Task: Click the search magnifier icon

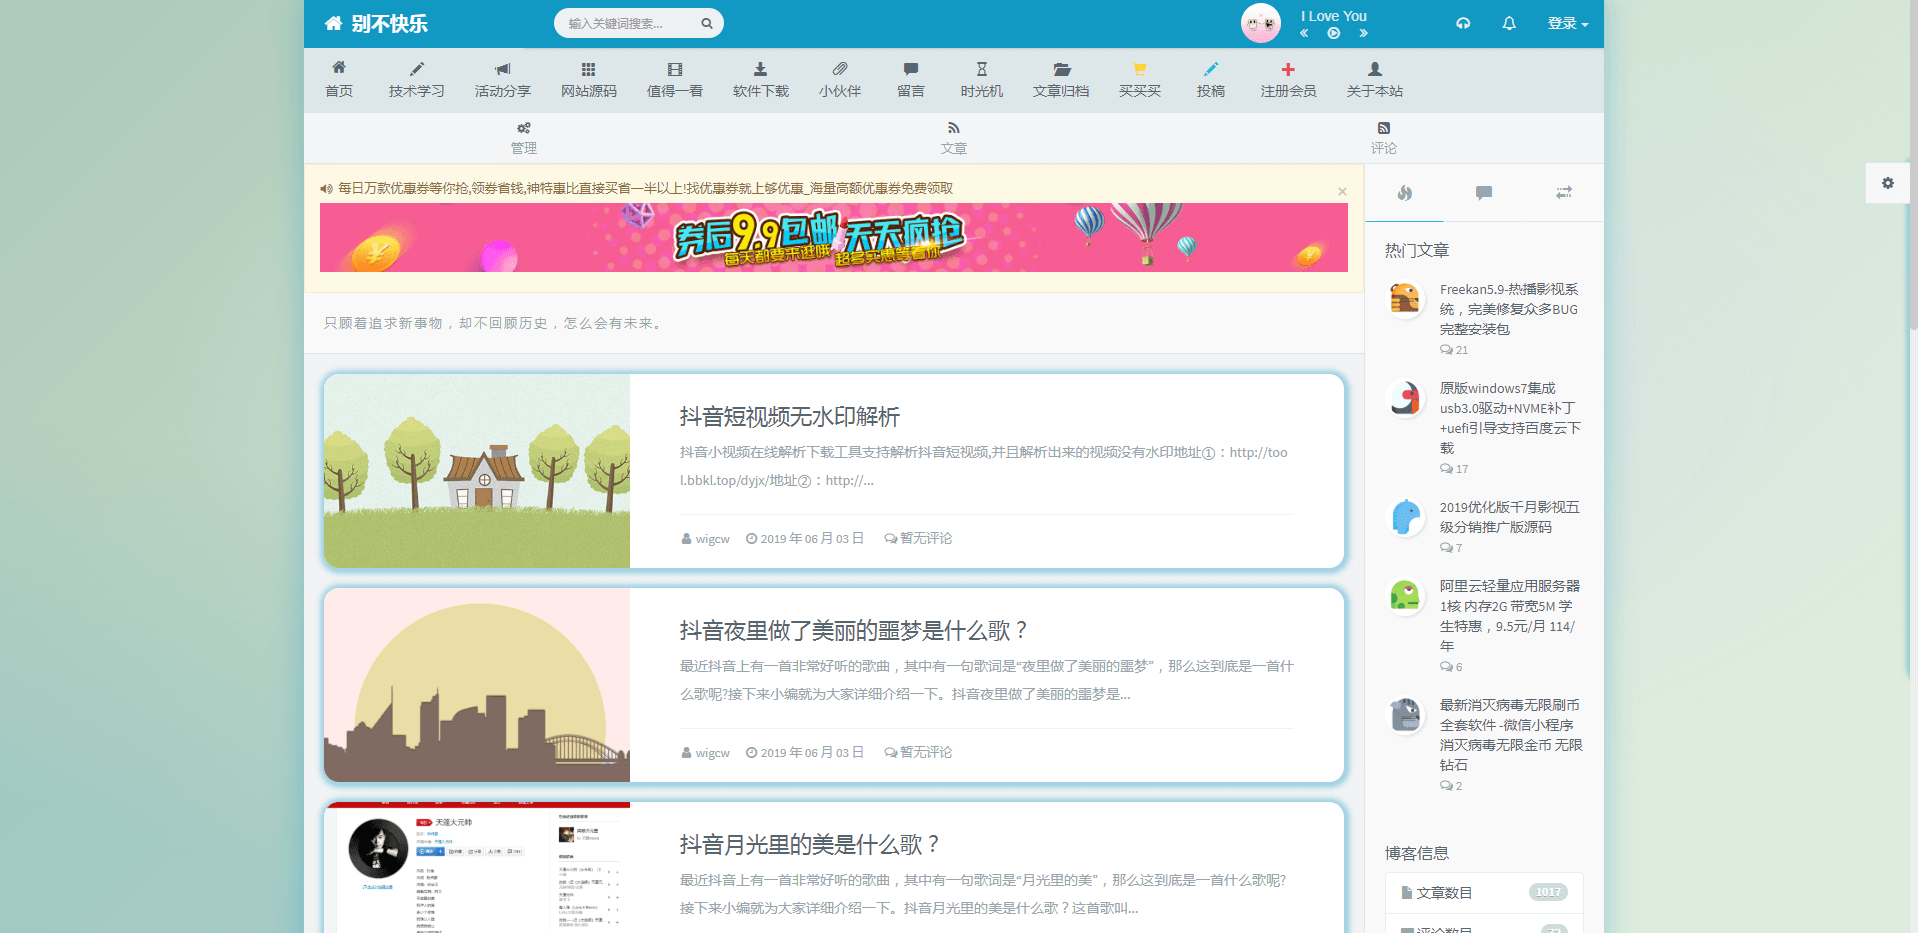Action: click(x=706, y=22)
